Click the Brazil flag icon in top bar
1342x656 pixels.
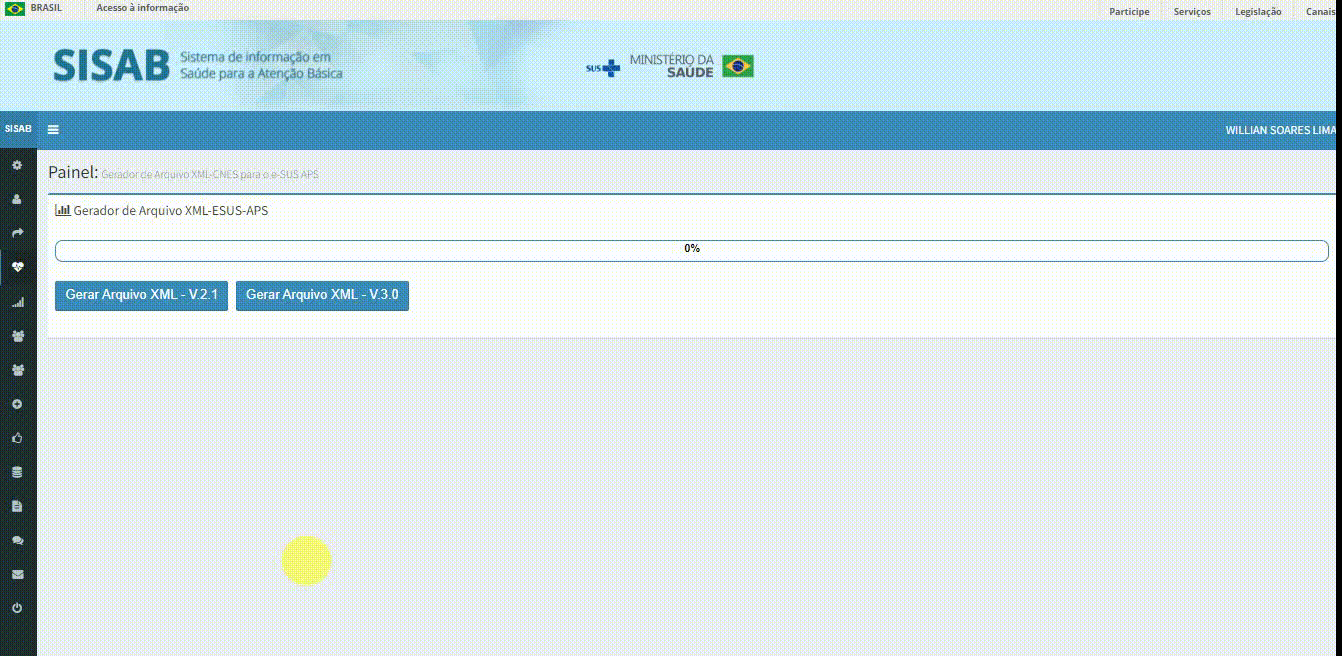point(15,8)
